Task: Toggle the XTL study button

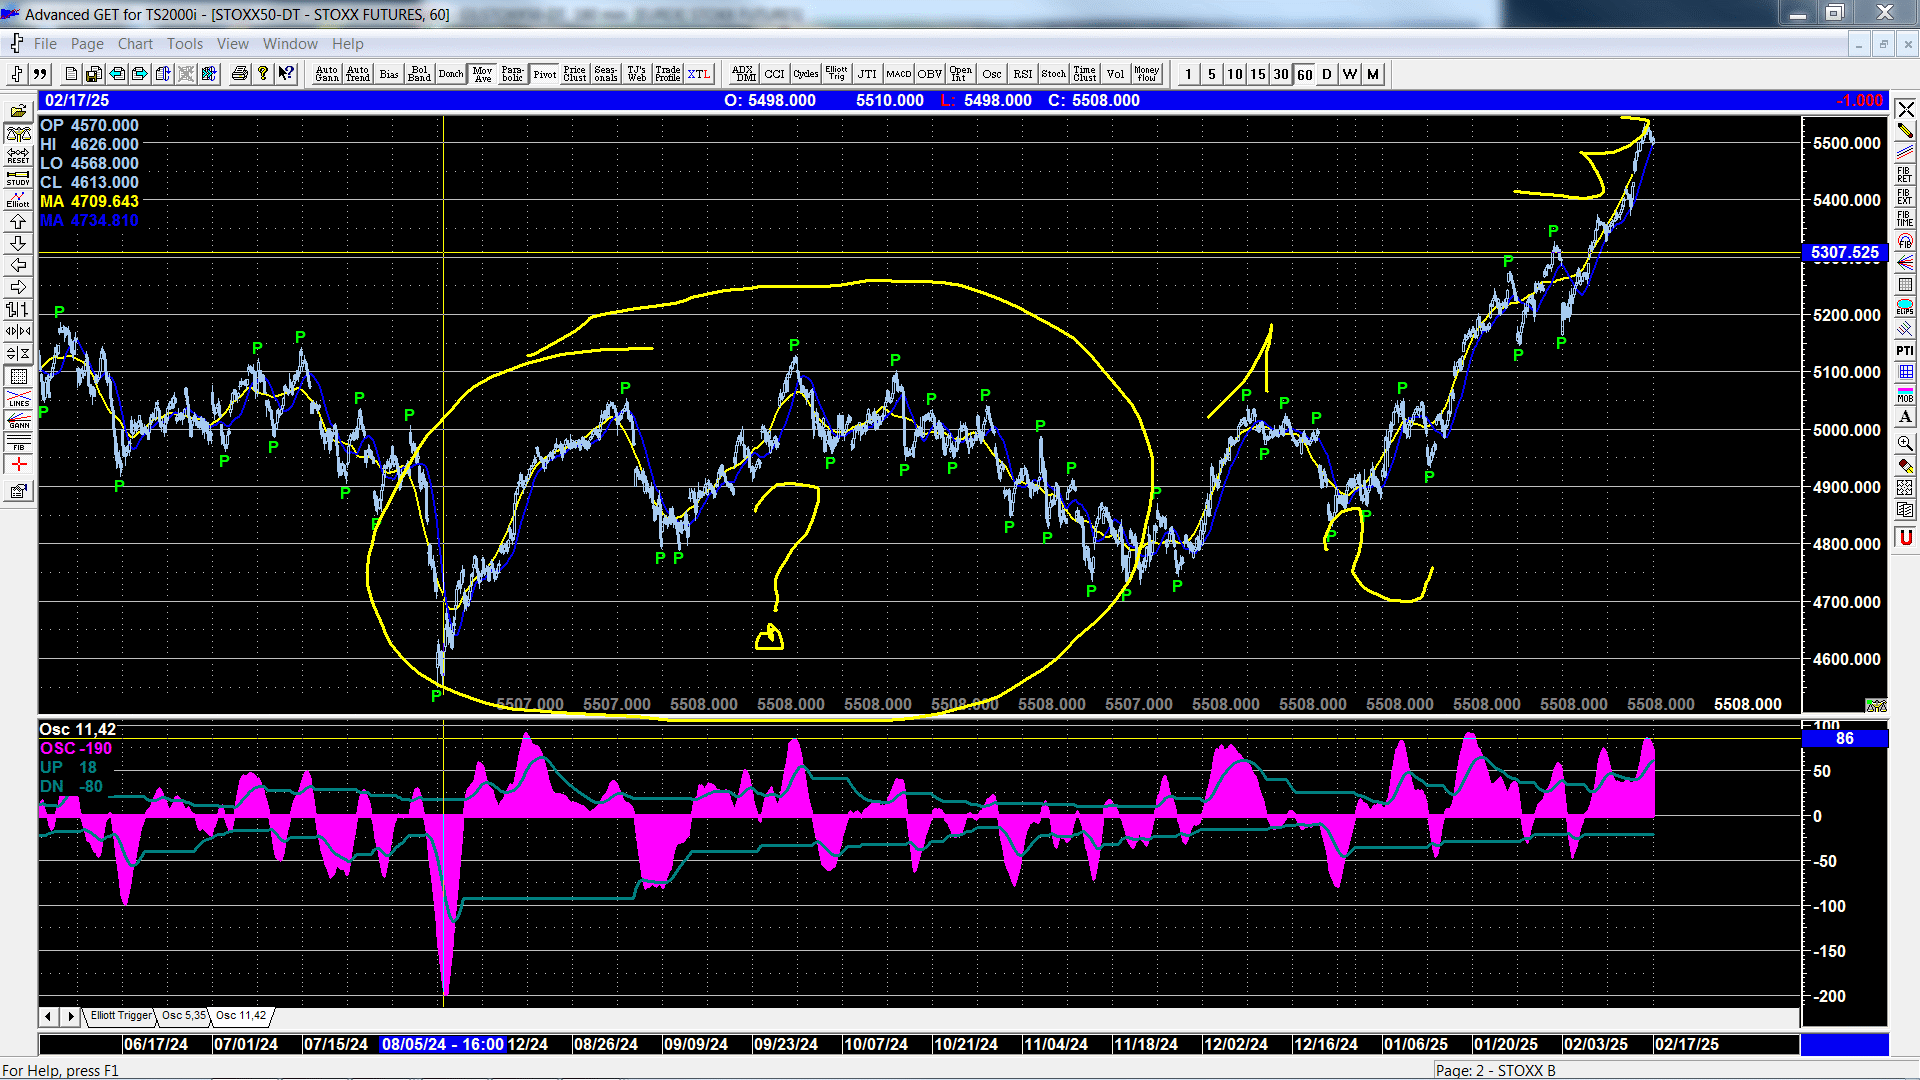Action: pyautogui.click(x=699, y=74)
